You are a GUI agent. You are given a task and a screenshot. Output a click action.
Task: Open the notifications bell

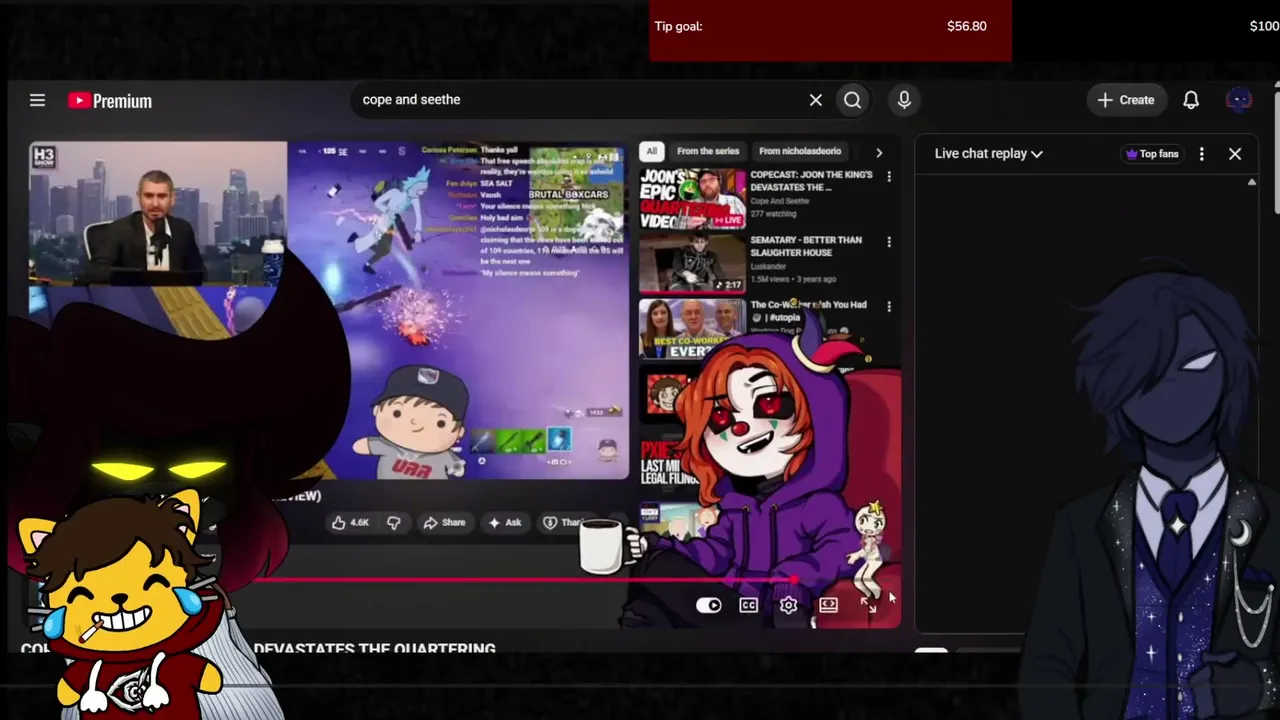coord(1191,100)
